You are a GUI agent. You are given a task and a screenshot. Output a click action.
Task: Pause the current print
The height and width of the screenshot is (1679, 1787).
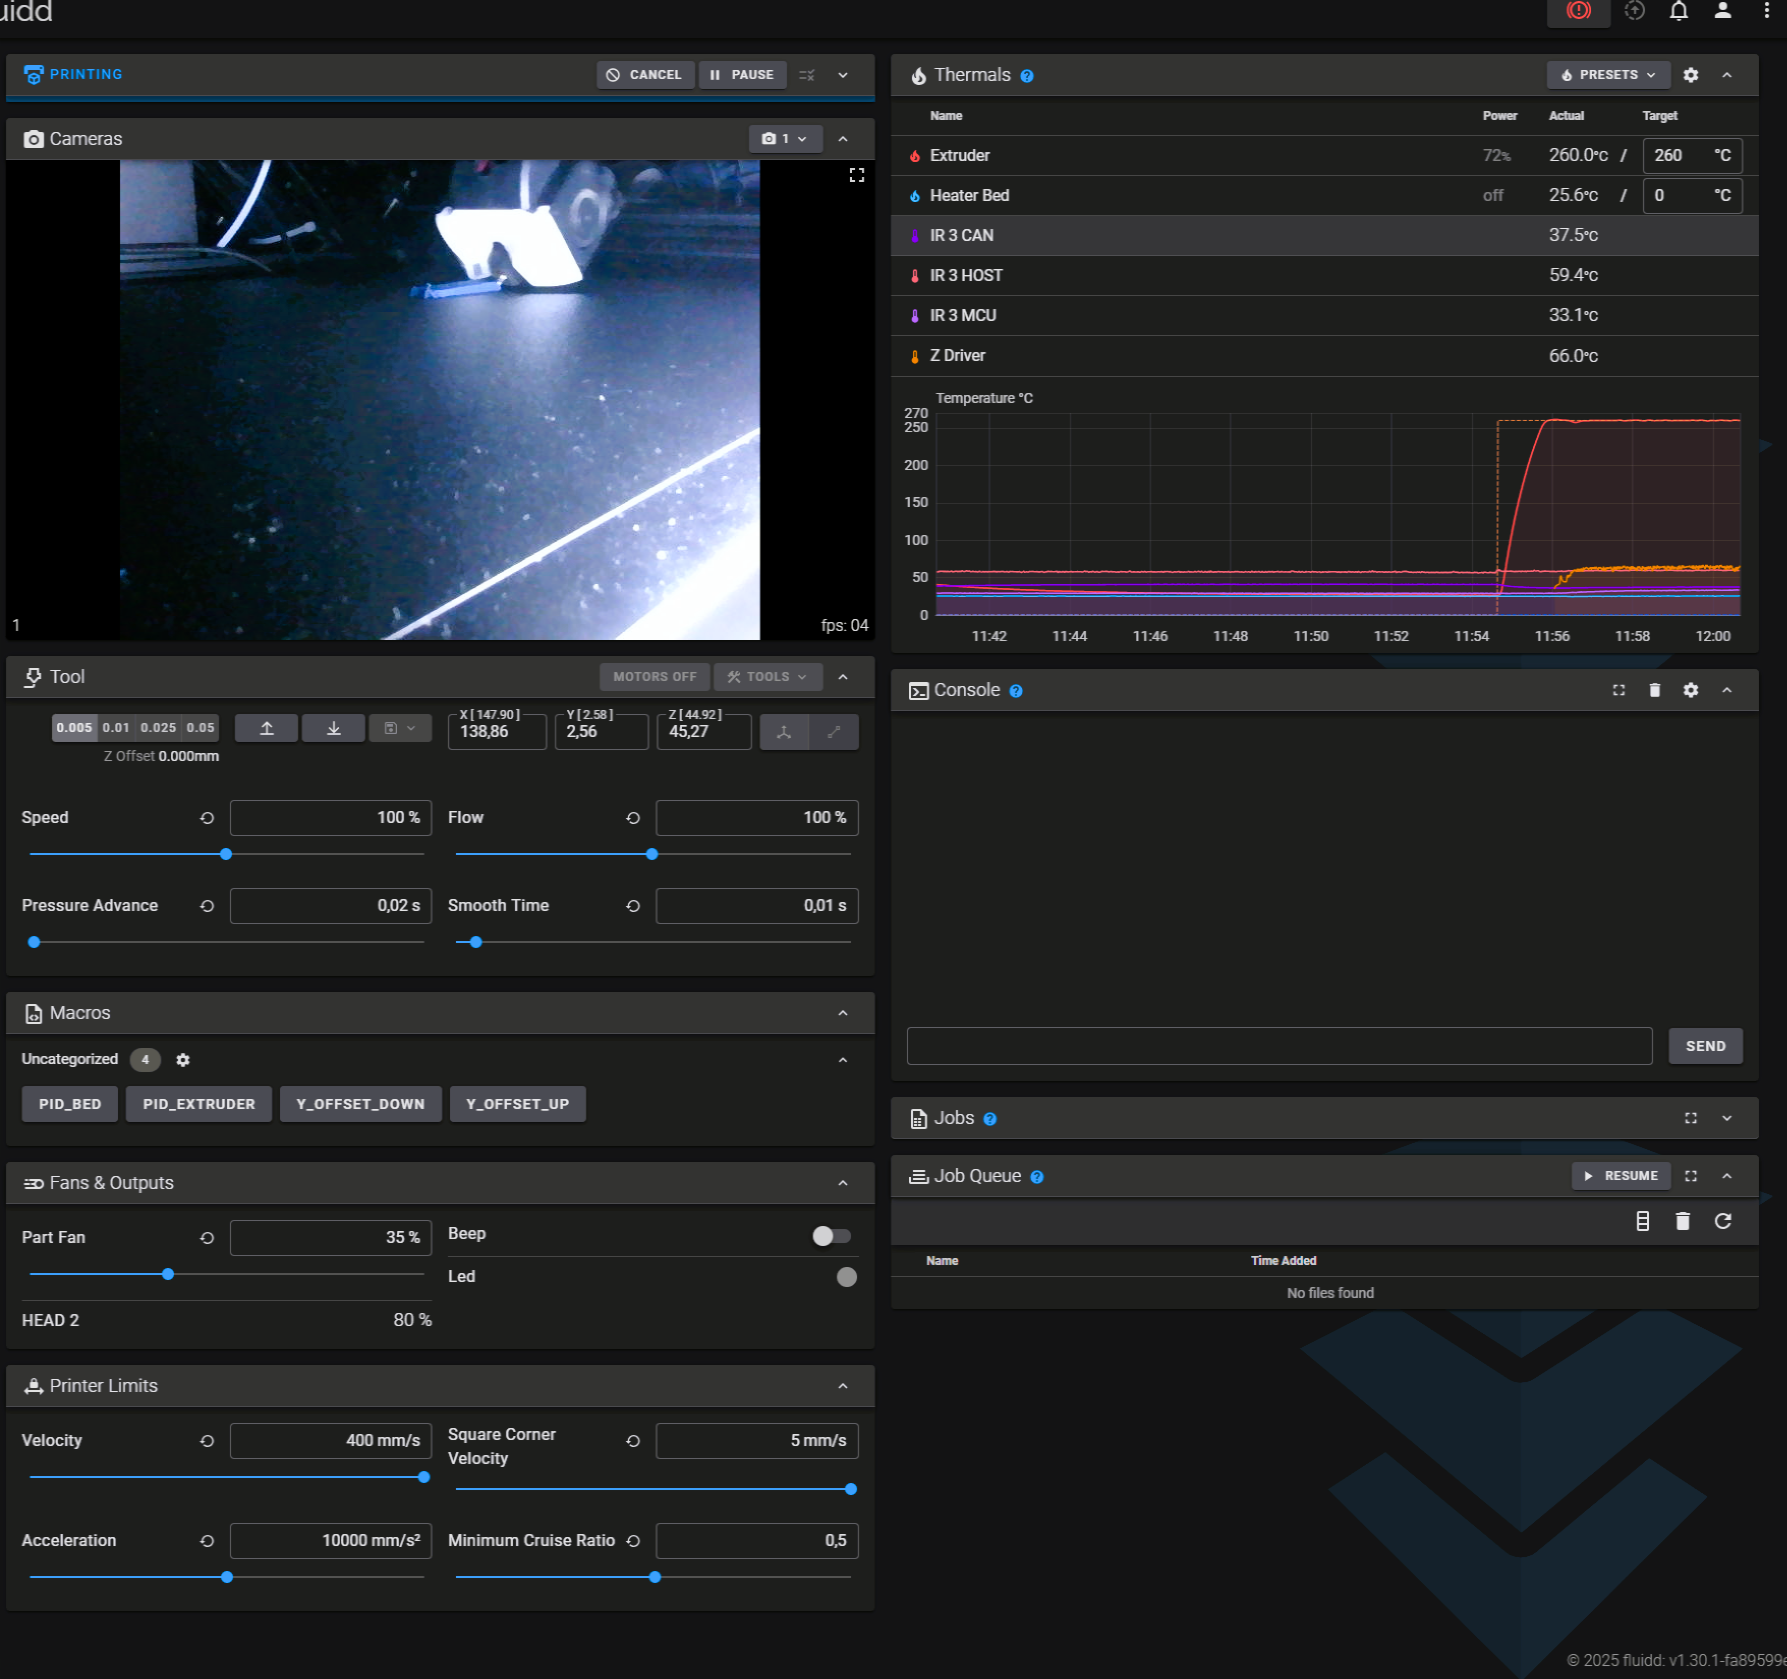coord(742,75)
